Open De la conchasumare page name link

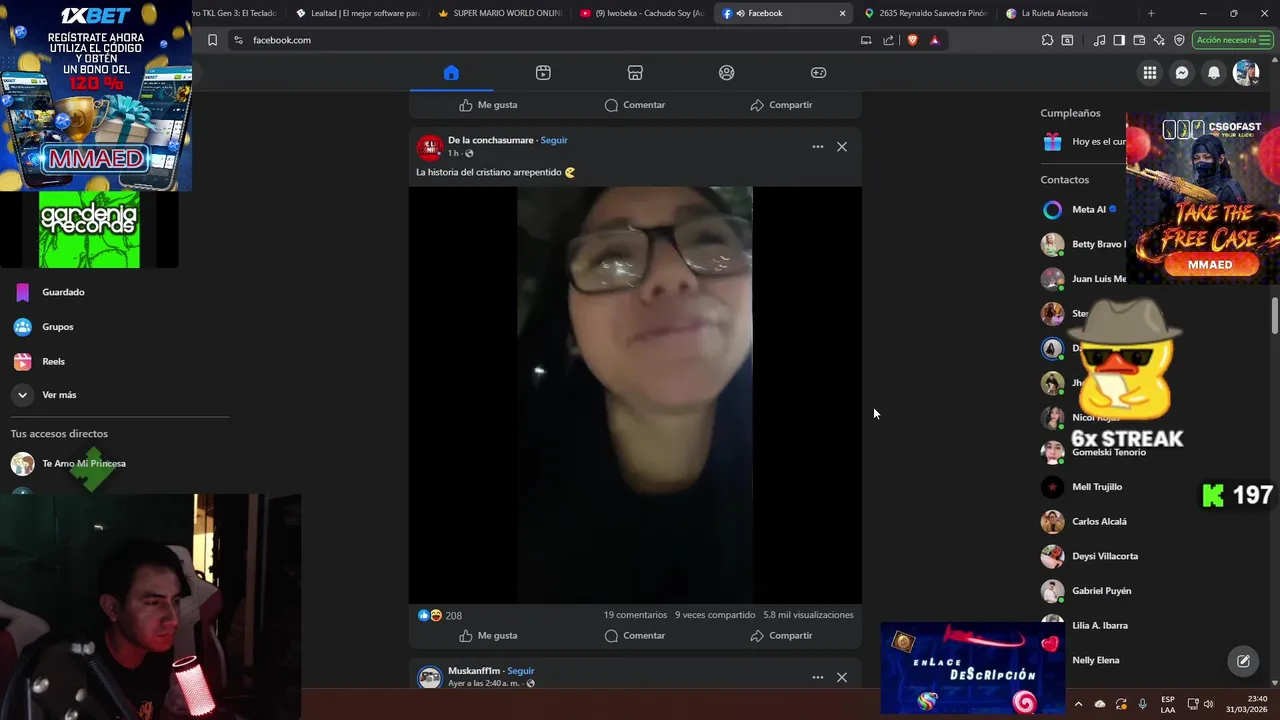click(490, 140)
